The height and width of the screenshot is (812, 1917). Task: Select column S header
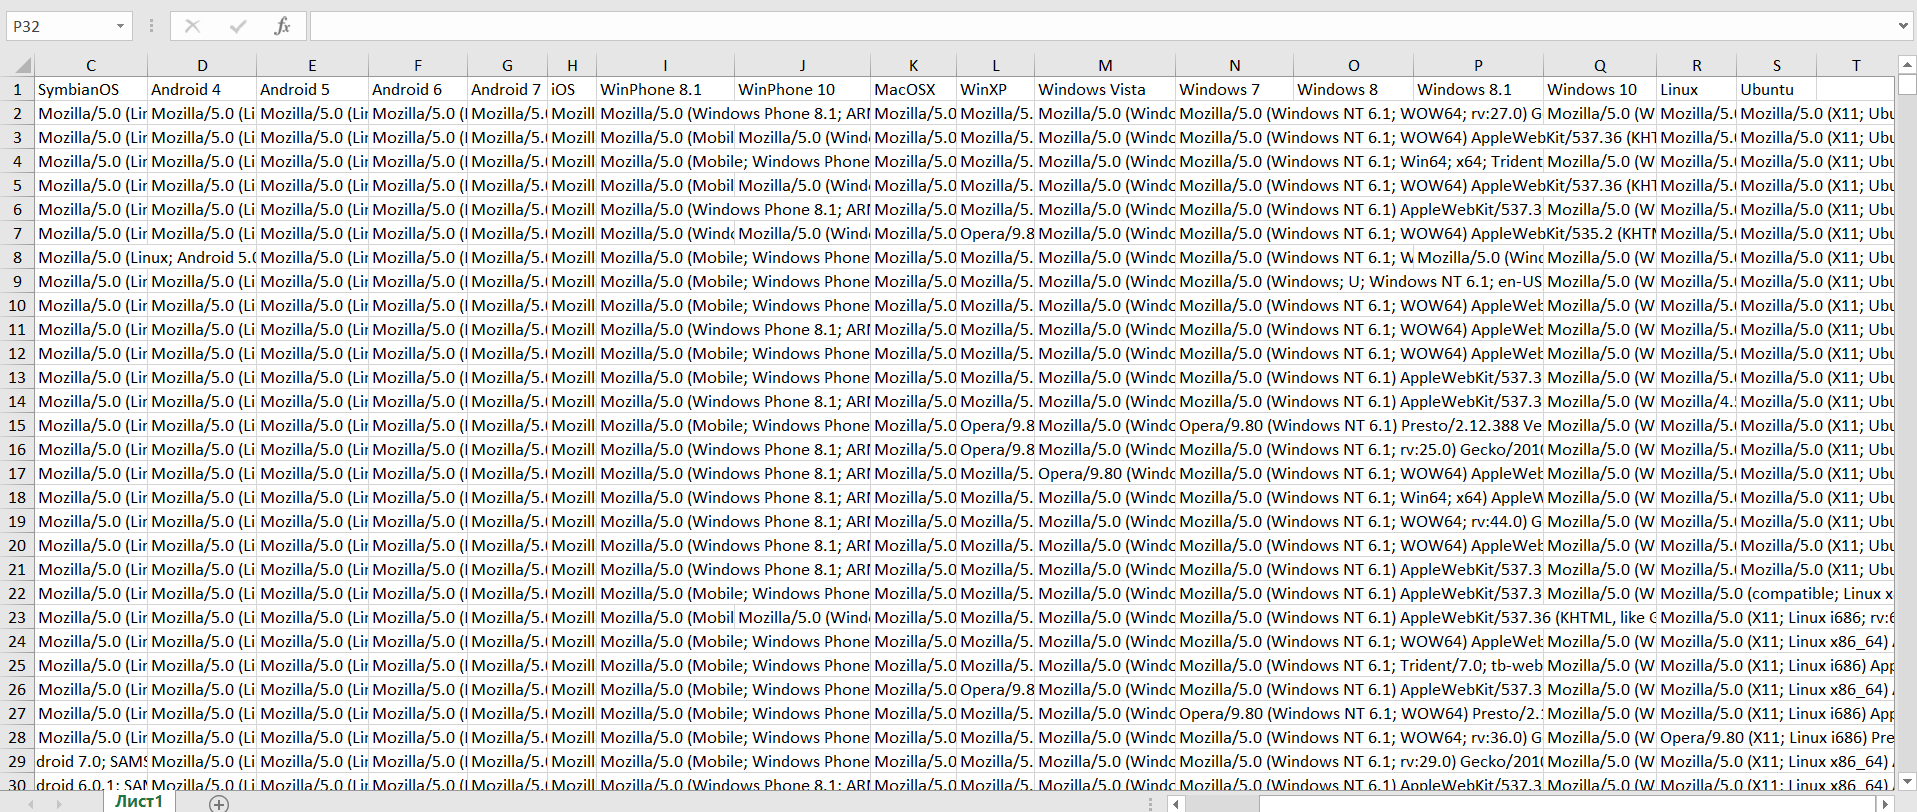click(1777, 66)
